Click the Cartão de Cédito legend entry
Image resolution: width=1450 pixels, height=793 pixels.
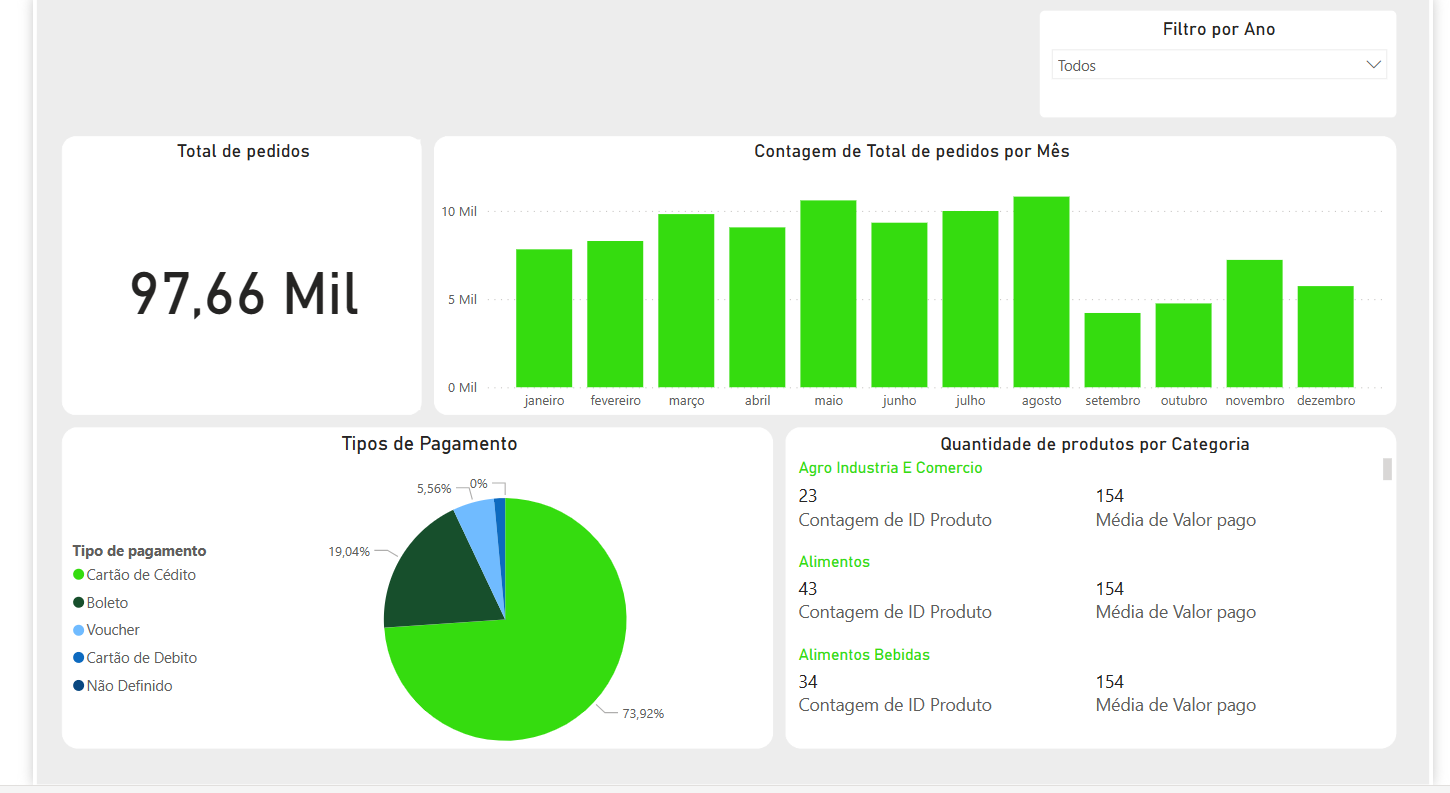click(x=134, y=575)
